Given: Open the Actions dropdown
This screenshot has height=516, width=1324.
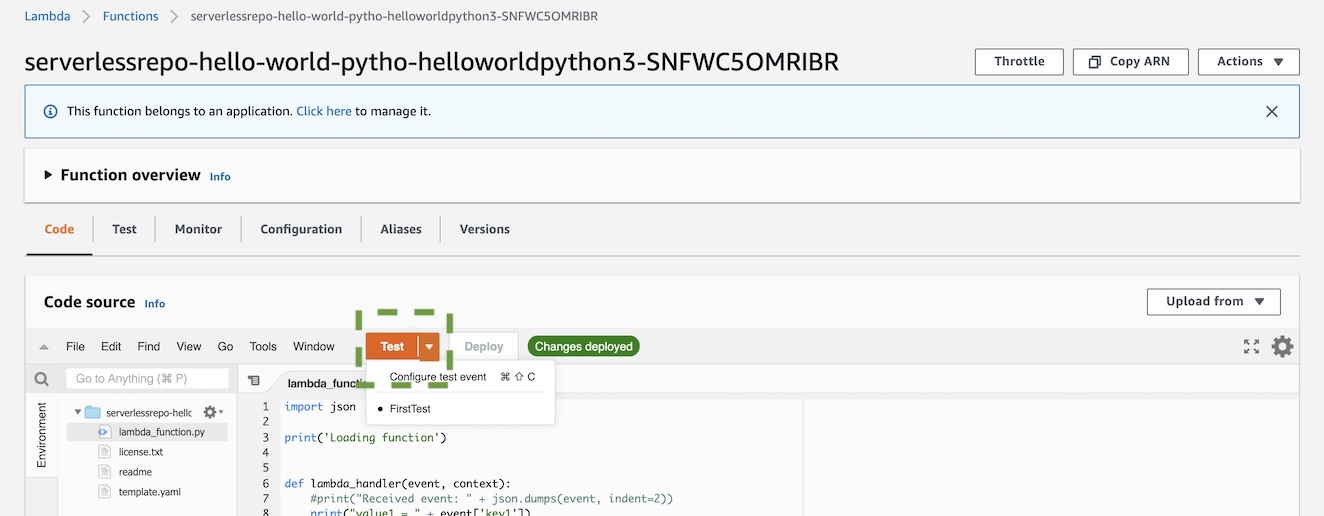Looking at the screenshot, I should 1249,61.
